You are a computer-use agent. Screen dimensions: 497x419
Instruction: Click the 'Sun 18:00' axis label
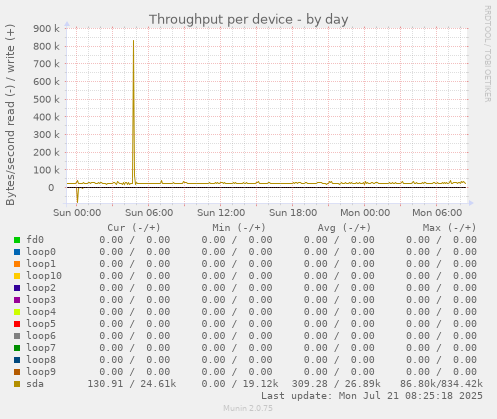coord(293,213)
